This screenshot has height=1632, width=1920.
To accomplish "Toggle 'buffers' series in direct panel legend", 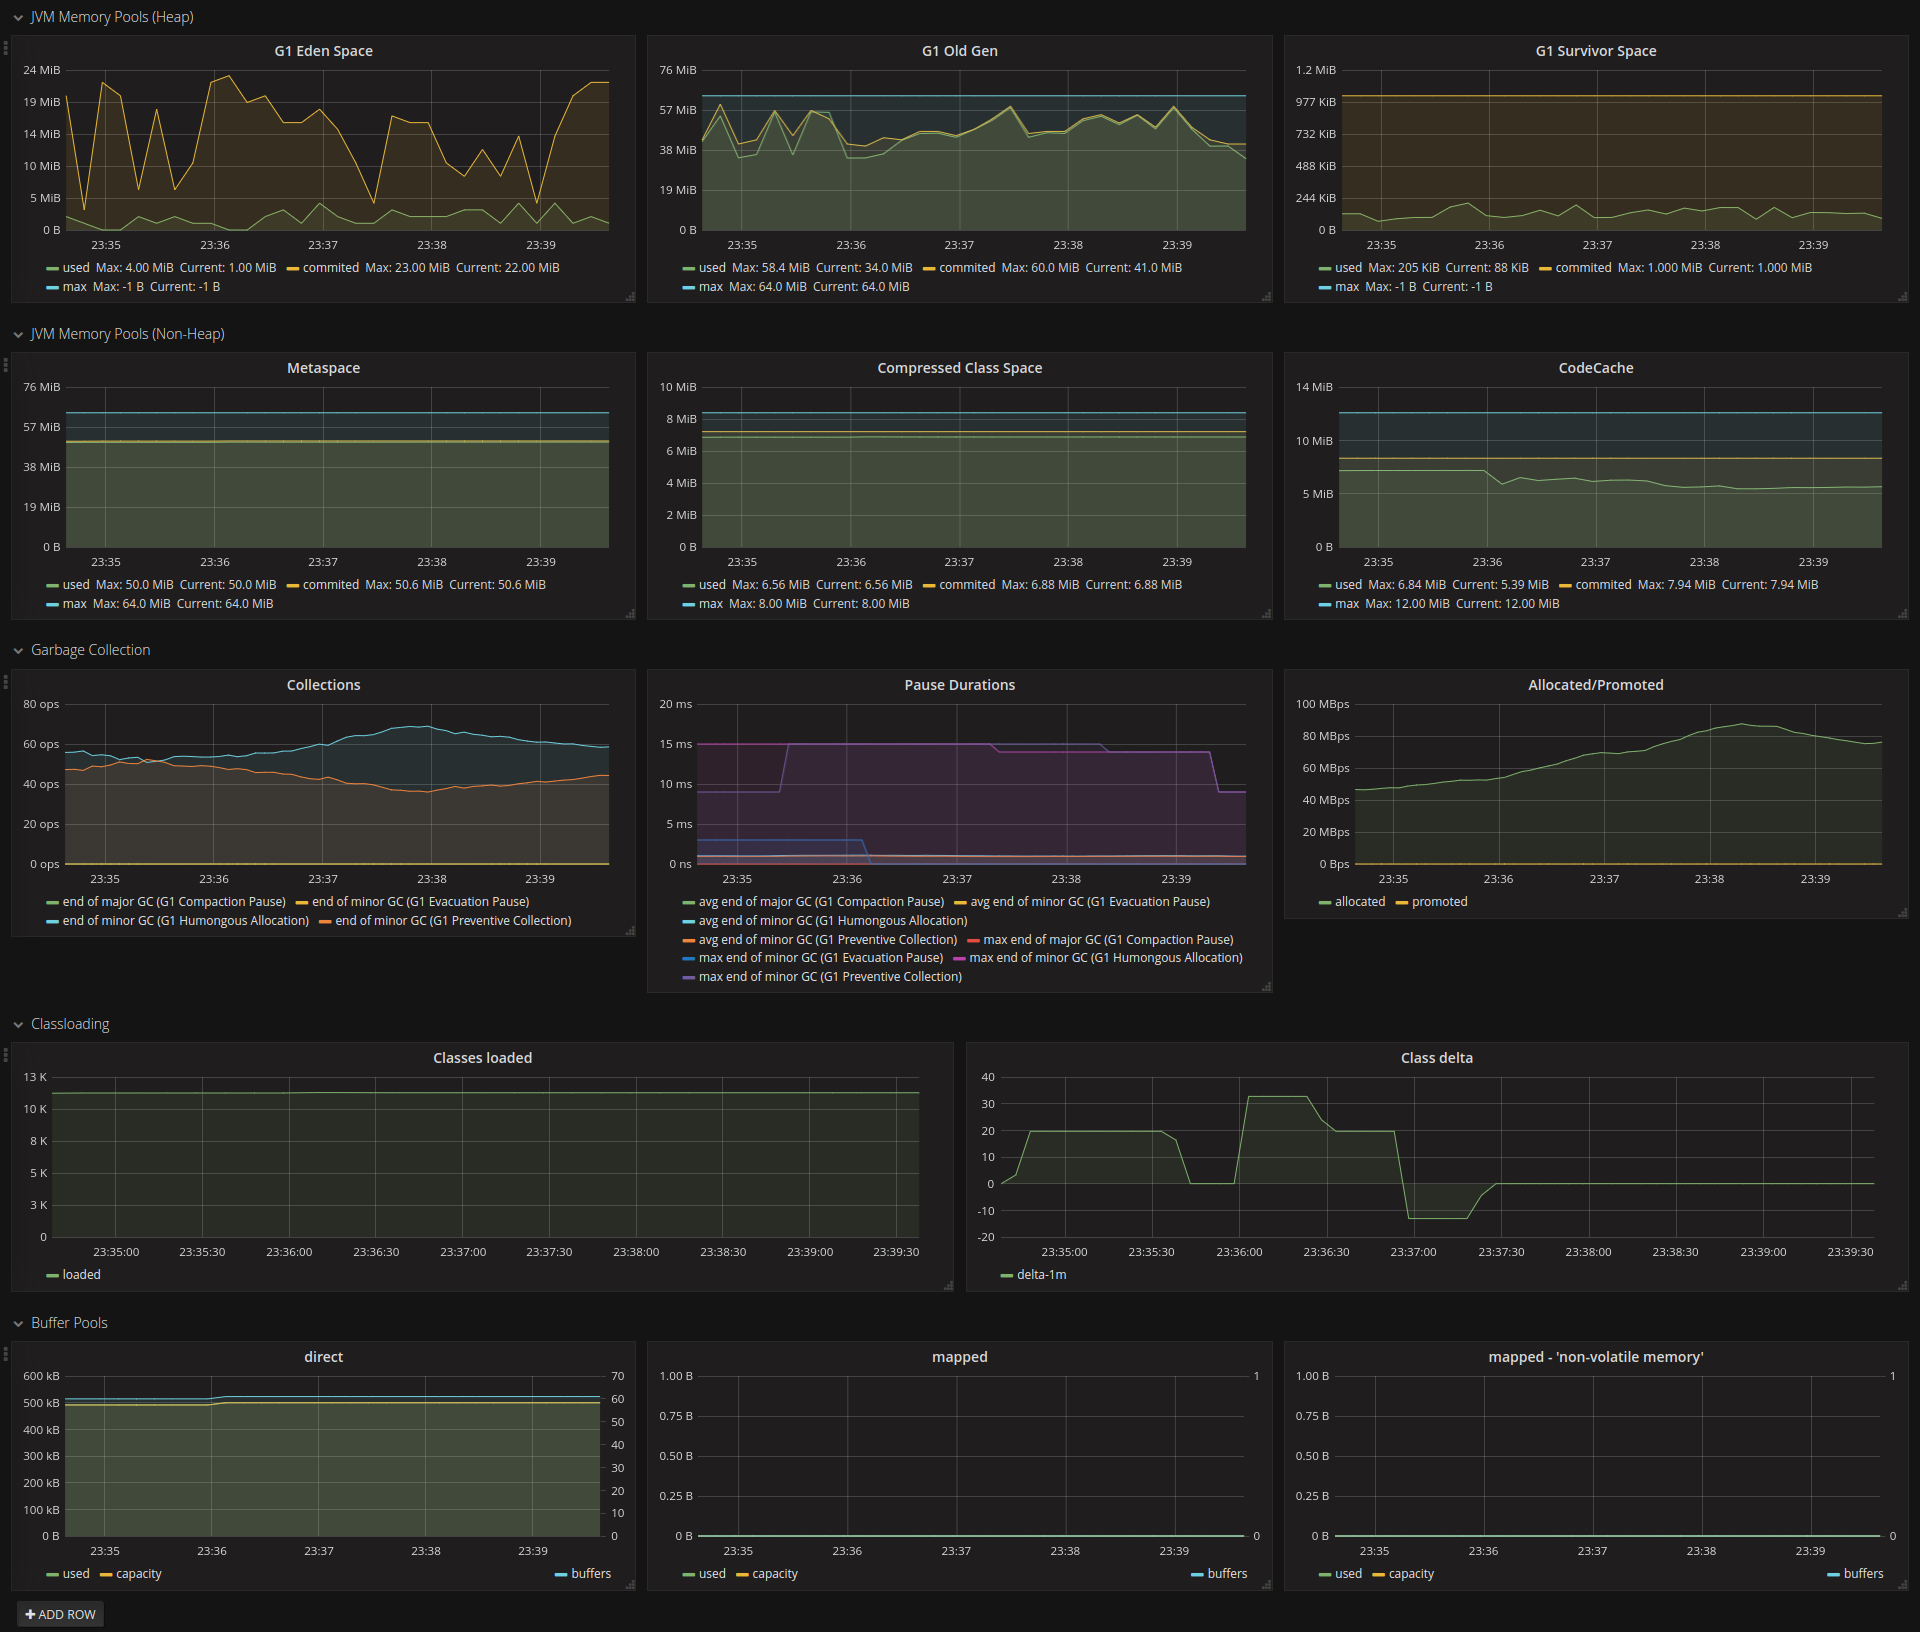I will [x=590, y=1574].
